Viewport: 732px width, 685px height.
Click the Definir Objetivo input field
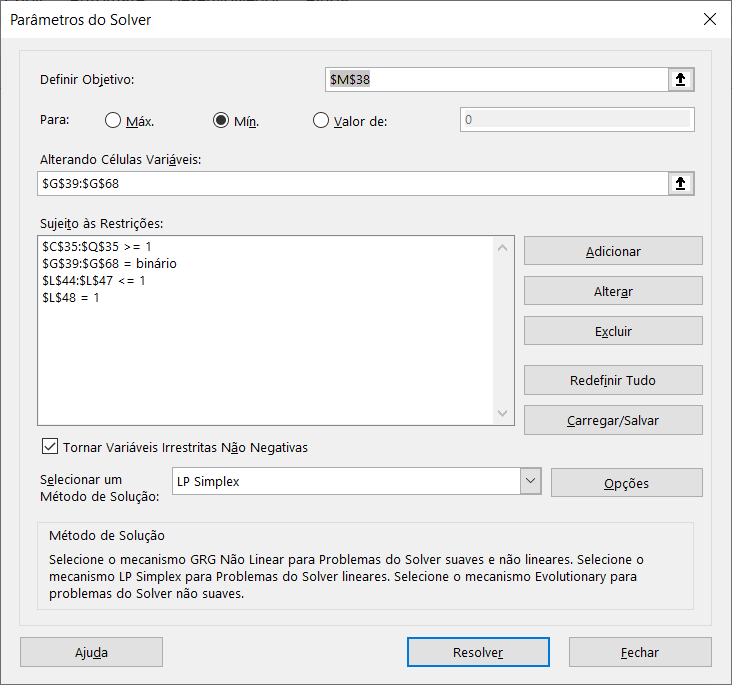(495, 79)
